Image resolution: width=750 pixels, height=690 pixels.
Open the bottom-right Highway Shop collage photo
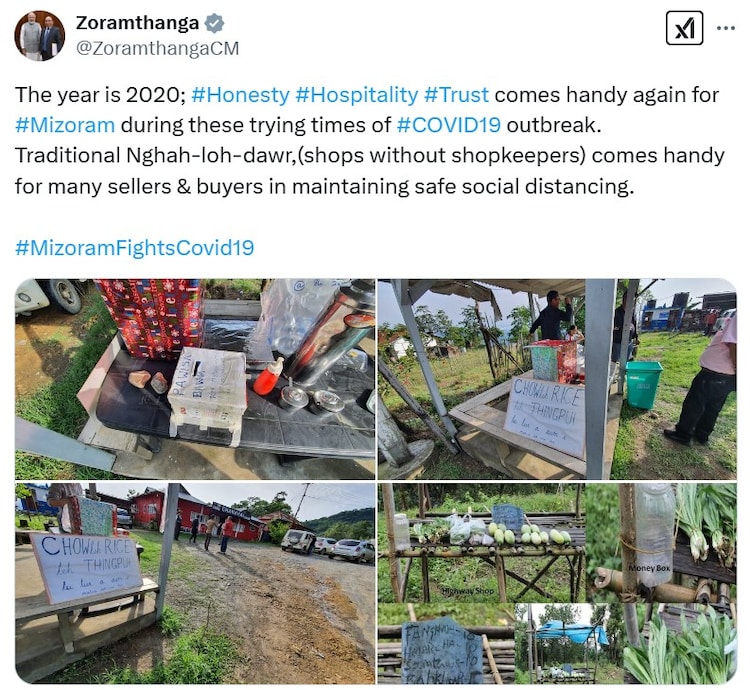coord(557,583)
